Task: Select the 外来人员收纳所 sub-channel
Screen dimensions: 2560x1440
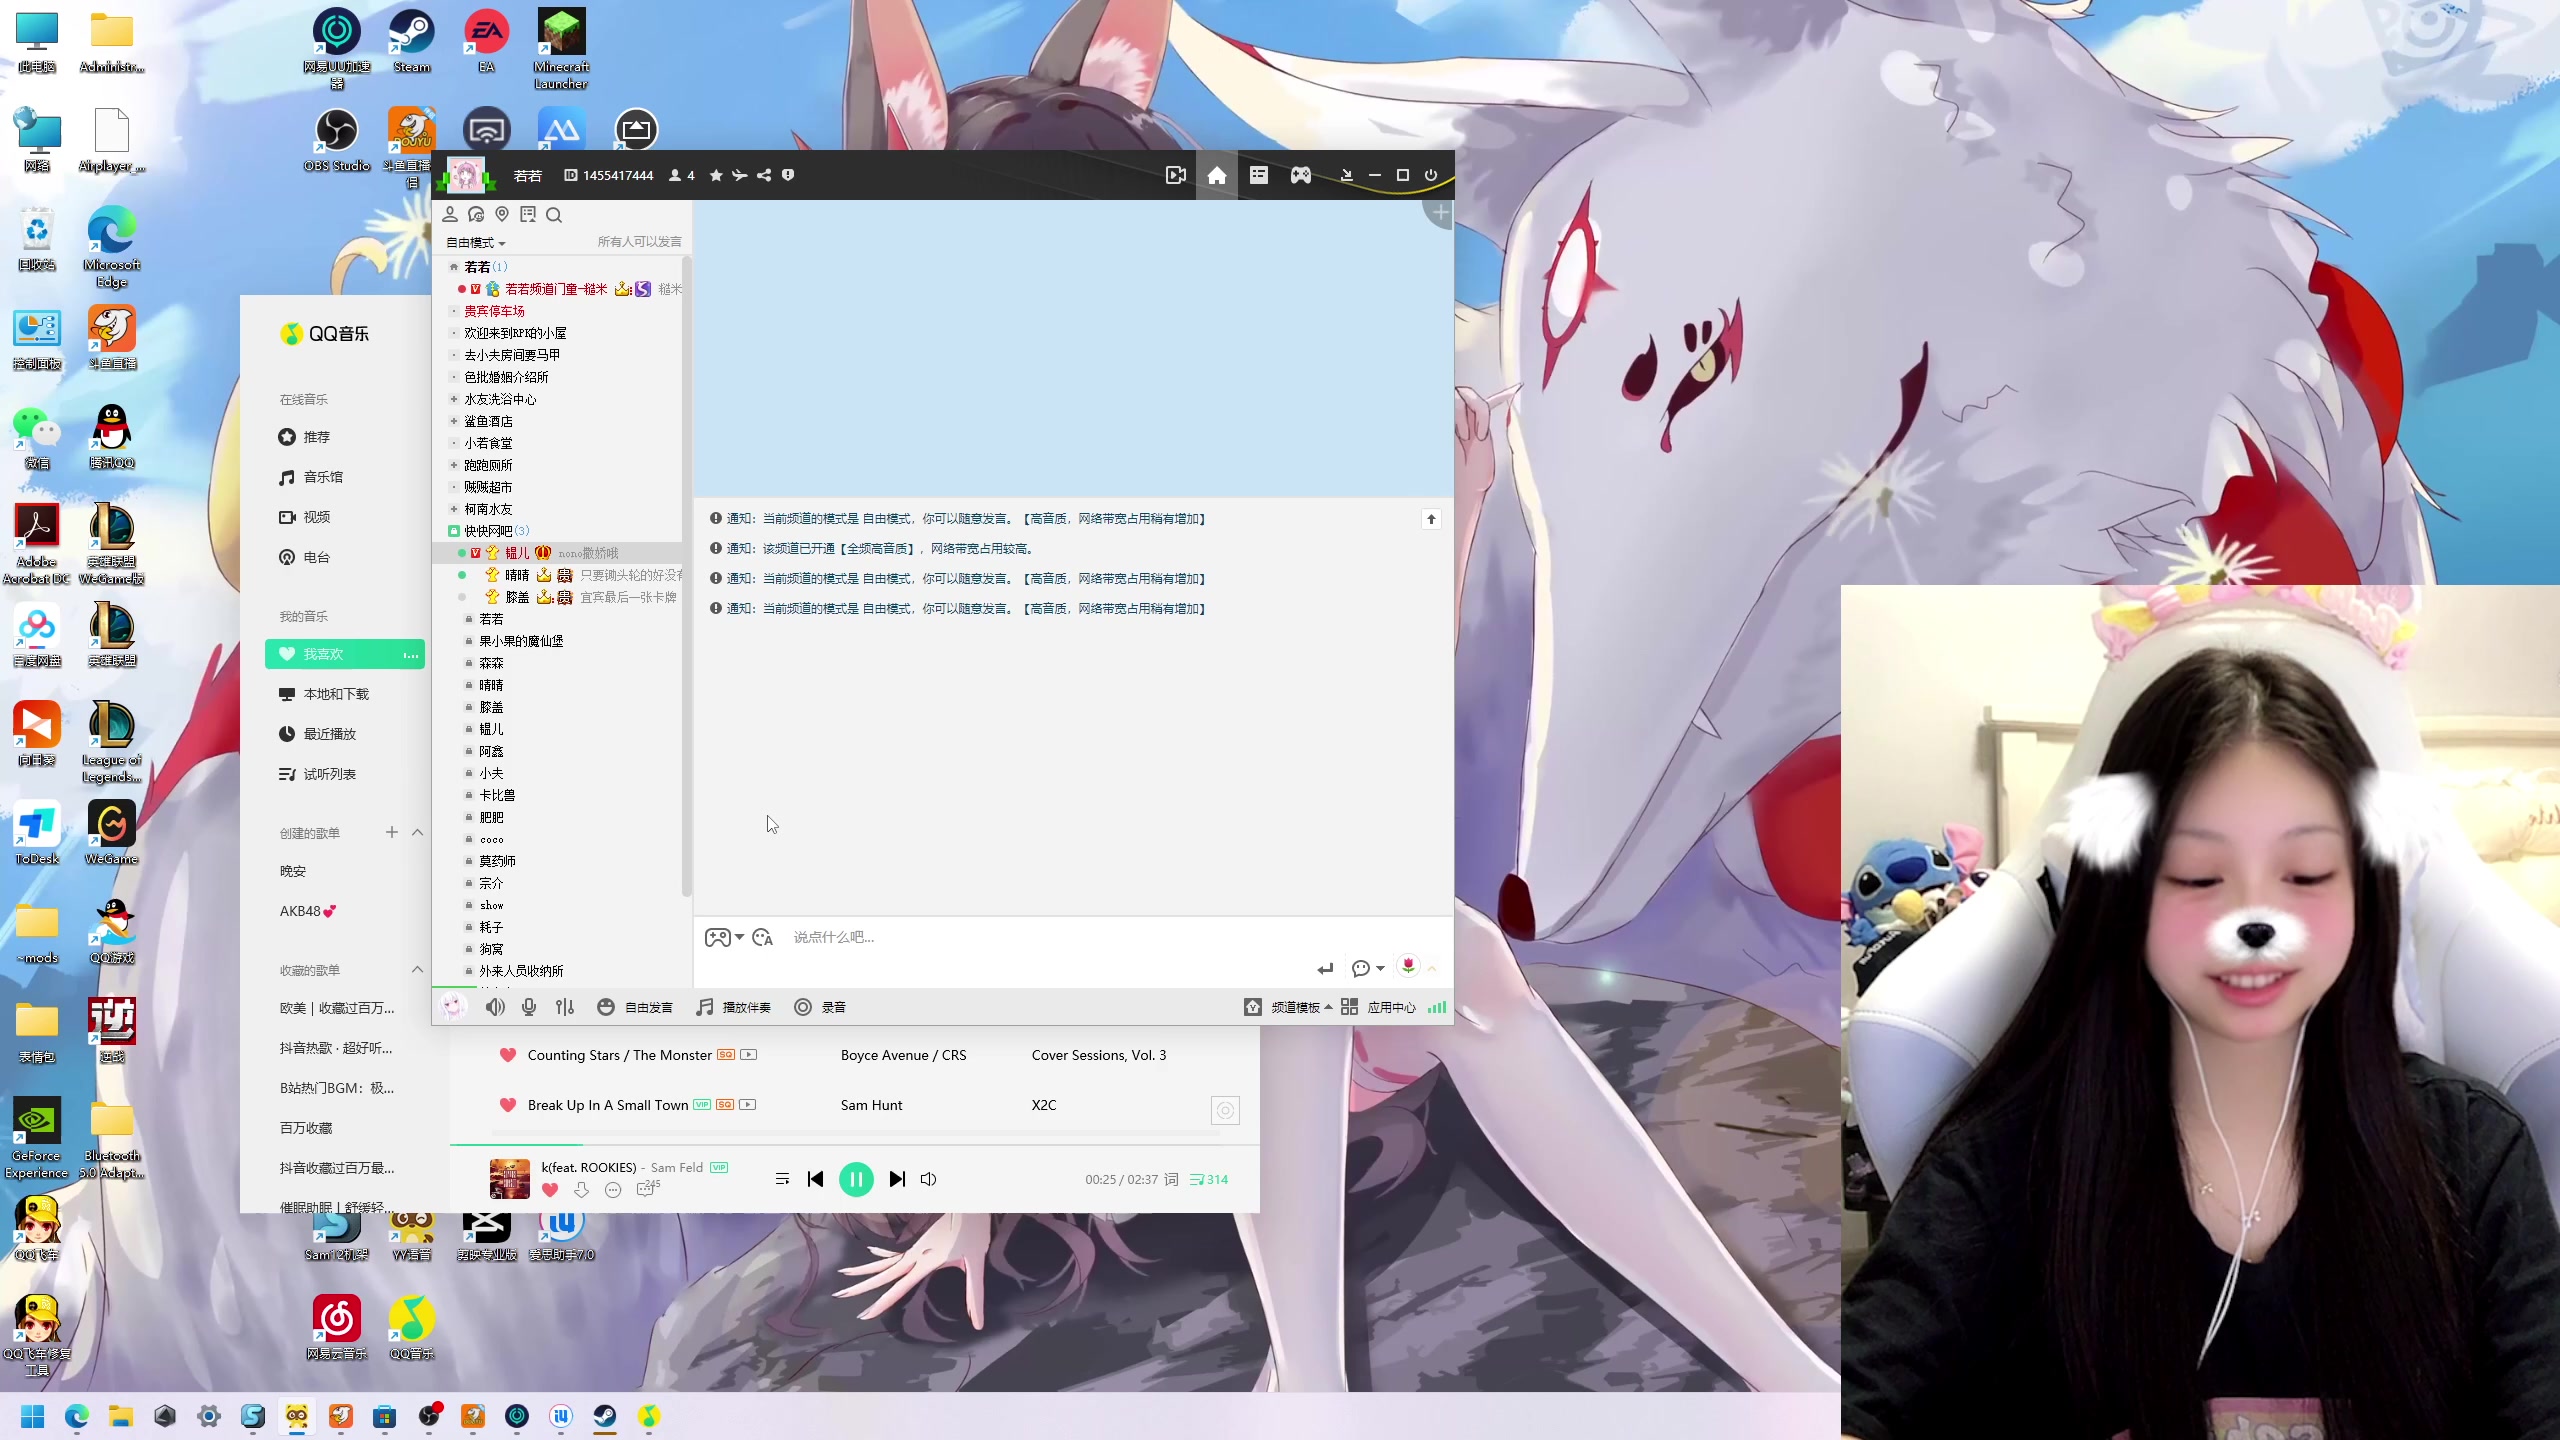Action: coord(521,971)
